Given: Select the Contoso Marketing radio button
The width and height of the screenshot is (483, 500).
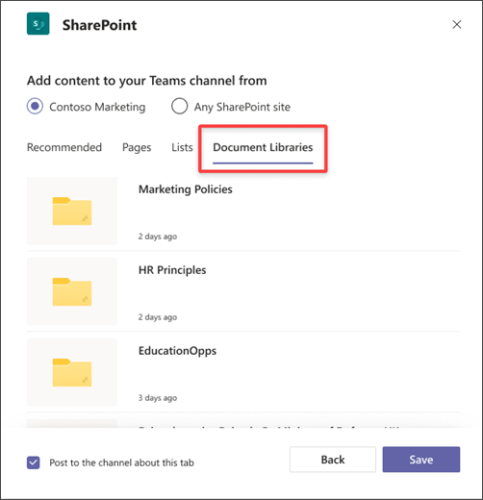Looking at the screenshot, I should (35, 106).
